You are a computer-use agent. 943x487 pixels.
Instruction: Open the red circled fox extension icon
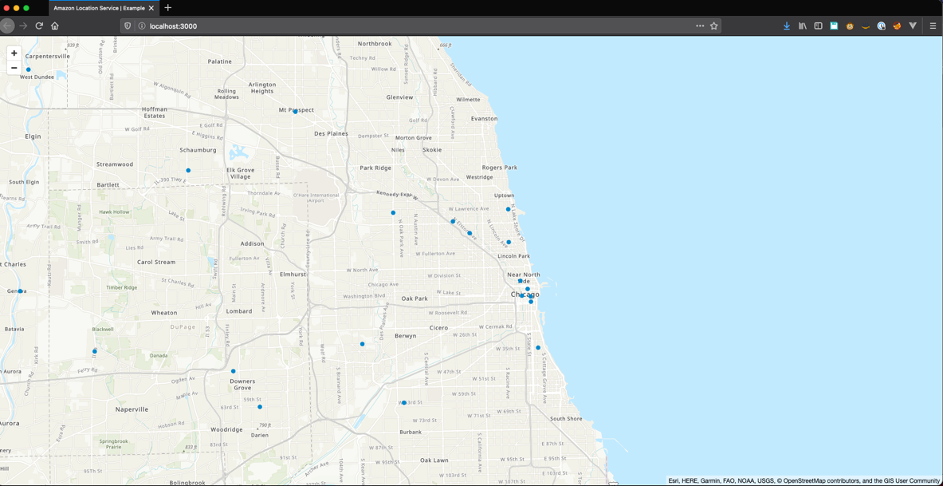click(897, 26)
